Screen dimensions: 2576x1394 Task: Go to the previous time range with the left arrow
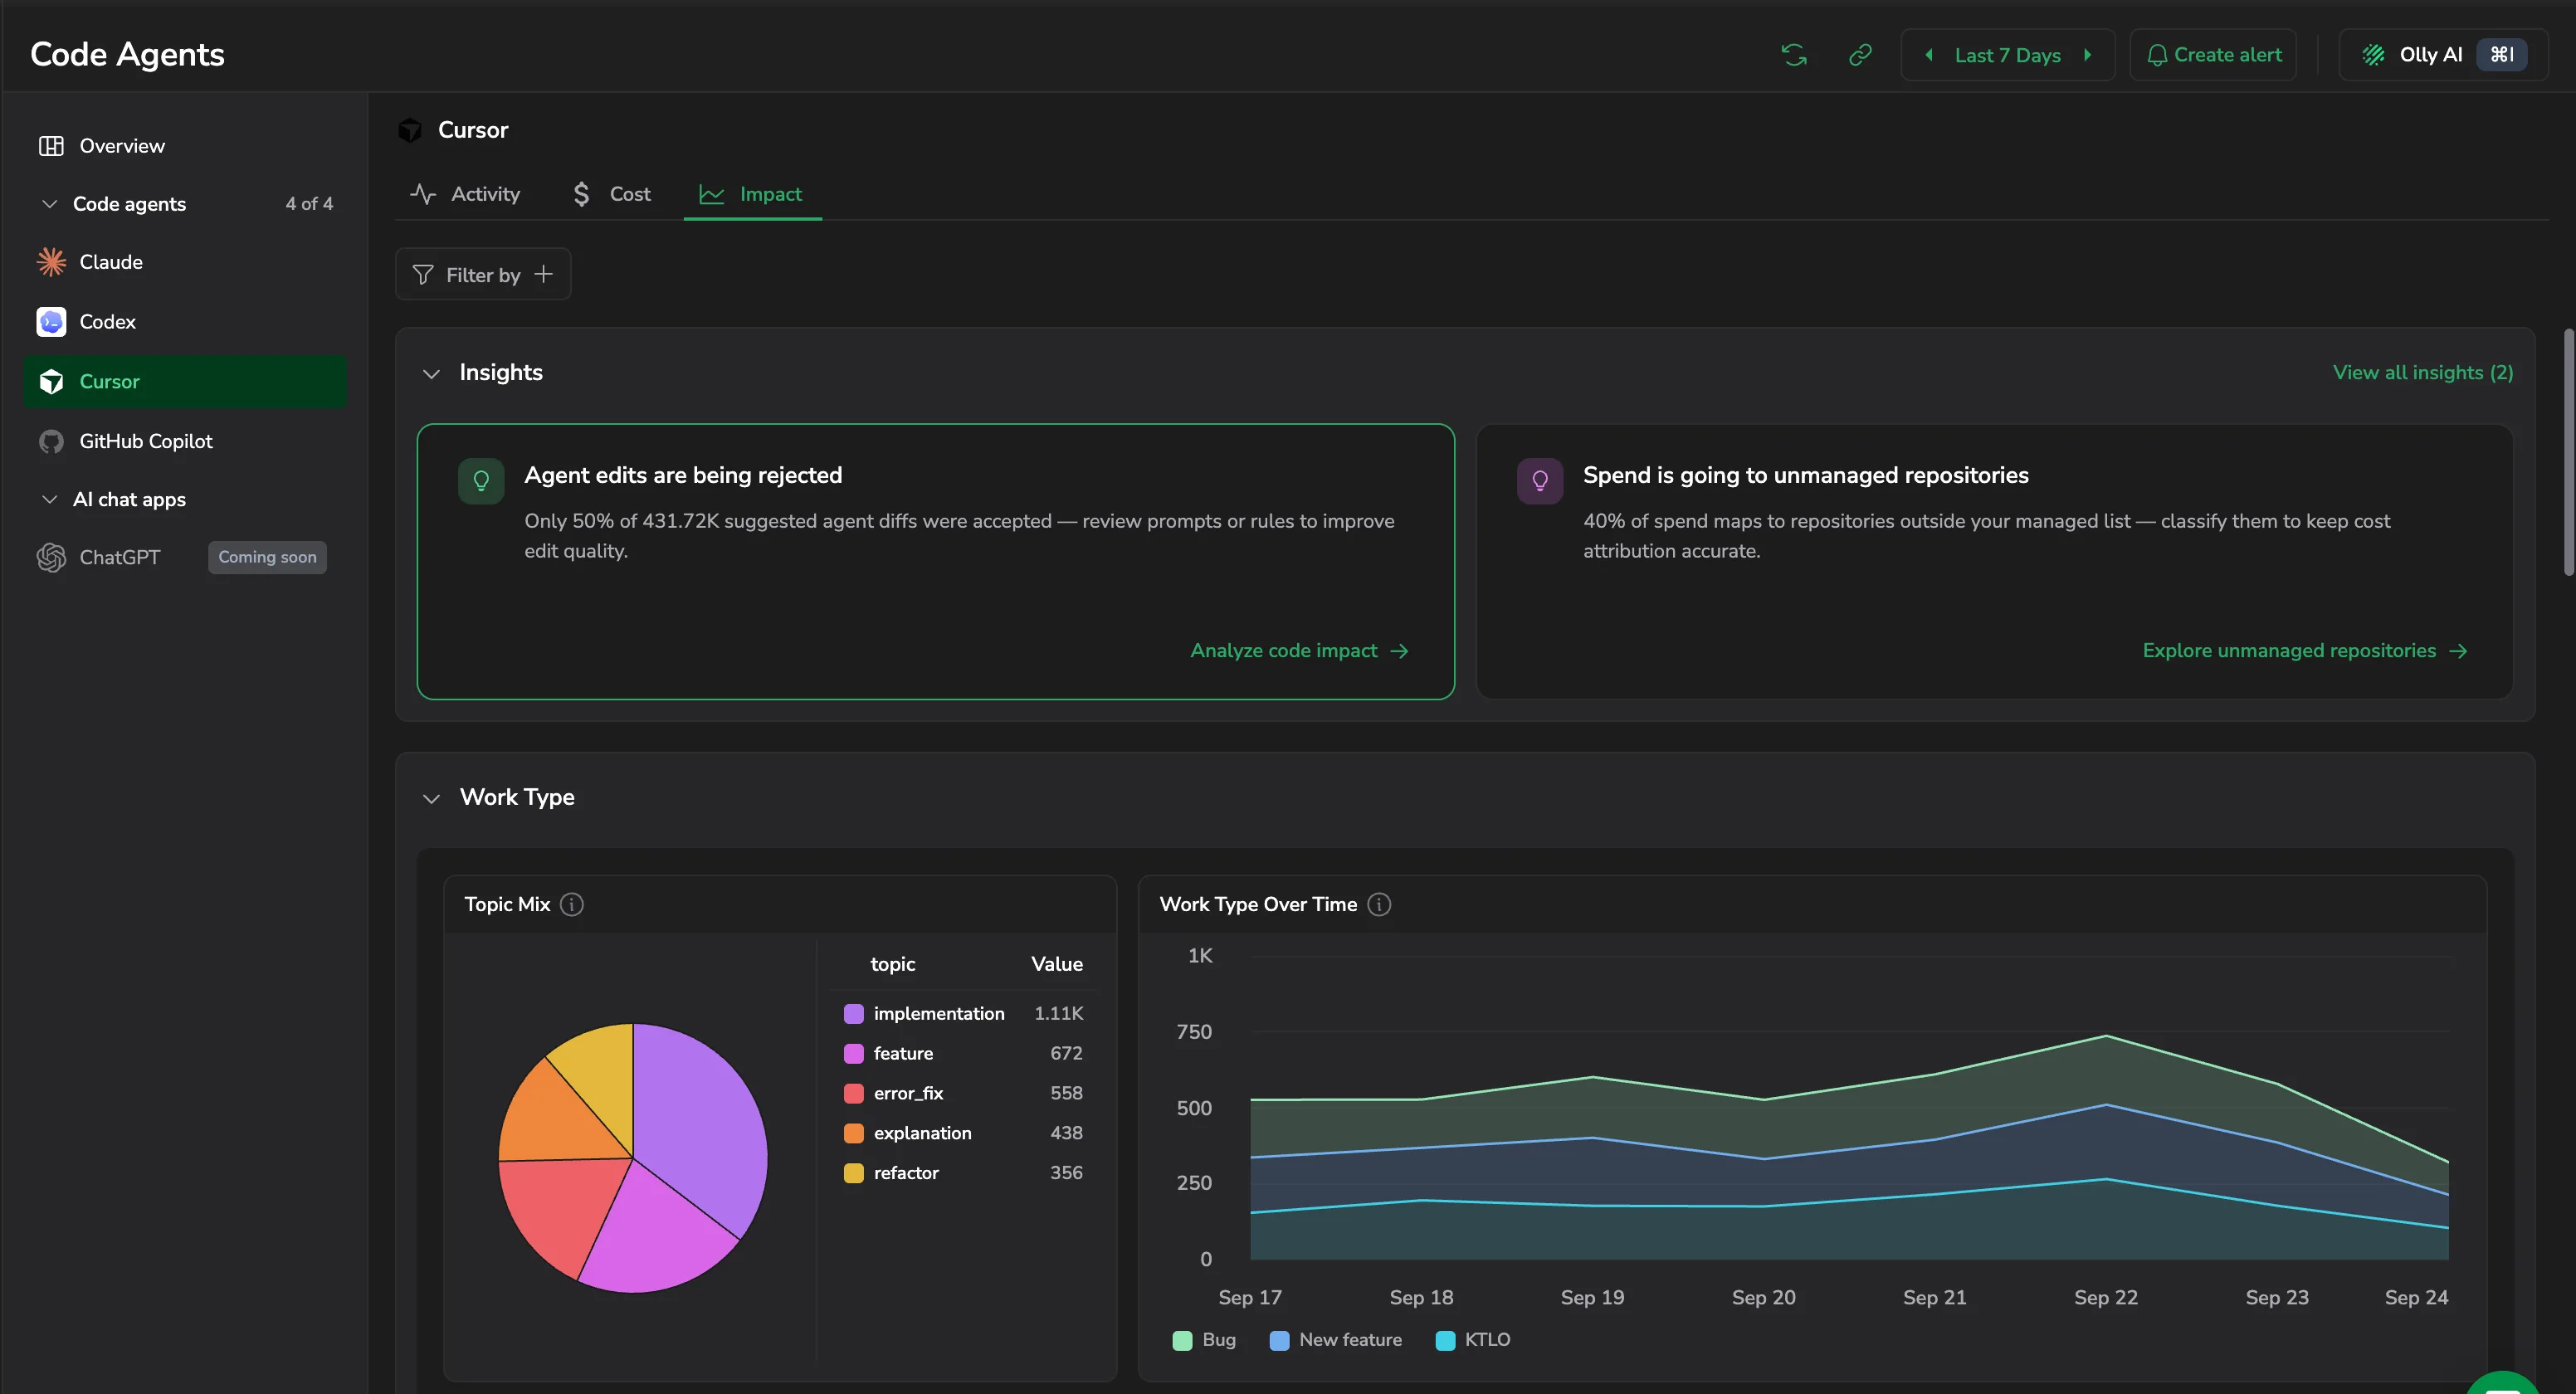pos(1929,55)
